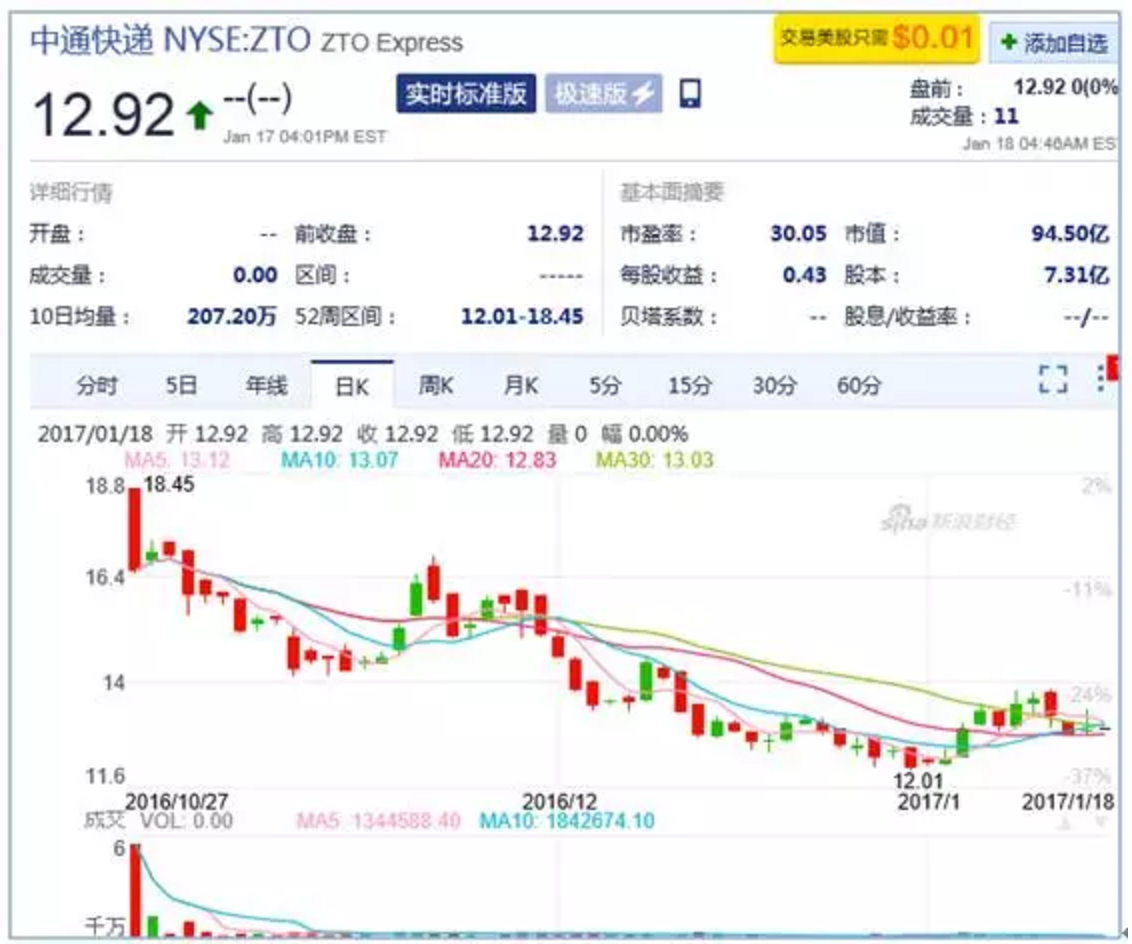Click the 前收盘 value 12.92

[555, 233]
